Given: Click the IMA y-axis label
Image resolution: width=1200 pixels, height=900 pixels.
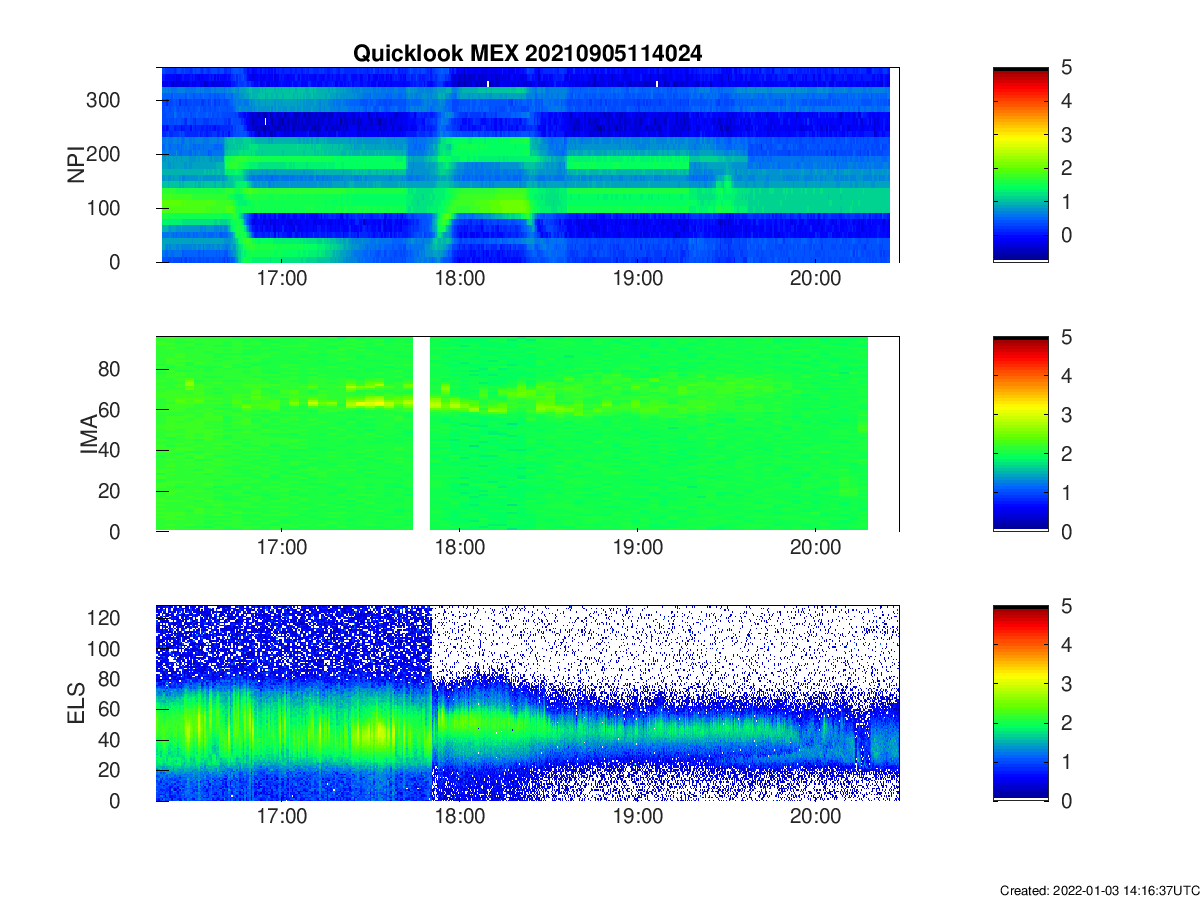Looking at the screenshot, I should click(x=88, y=435).
